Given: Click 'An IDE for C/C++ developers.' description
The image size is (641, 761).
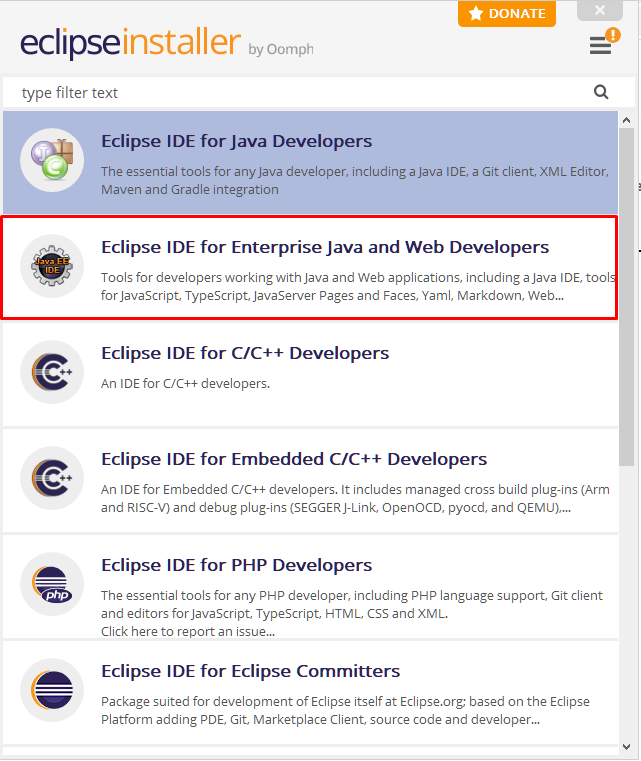Looking at the screenshot, I should (185, 383).
